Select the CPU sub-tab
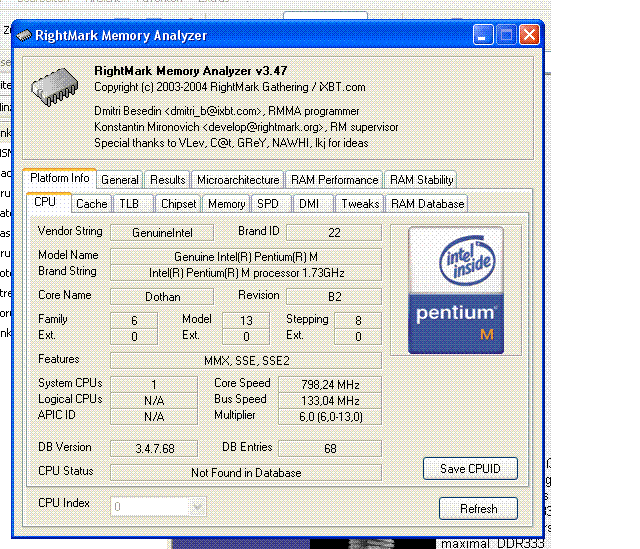 coord(49,202)
